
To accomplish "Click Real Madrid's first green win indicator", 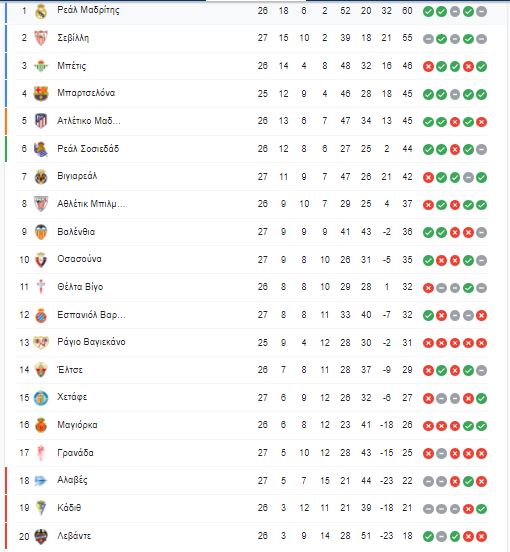I will pyautogui.click(x=428, y=12).
